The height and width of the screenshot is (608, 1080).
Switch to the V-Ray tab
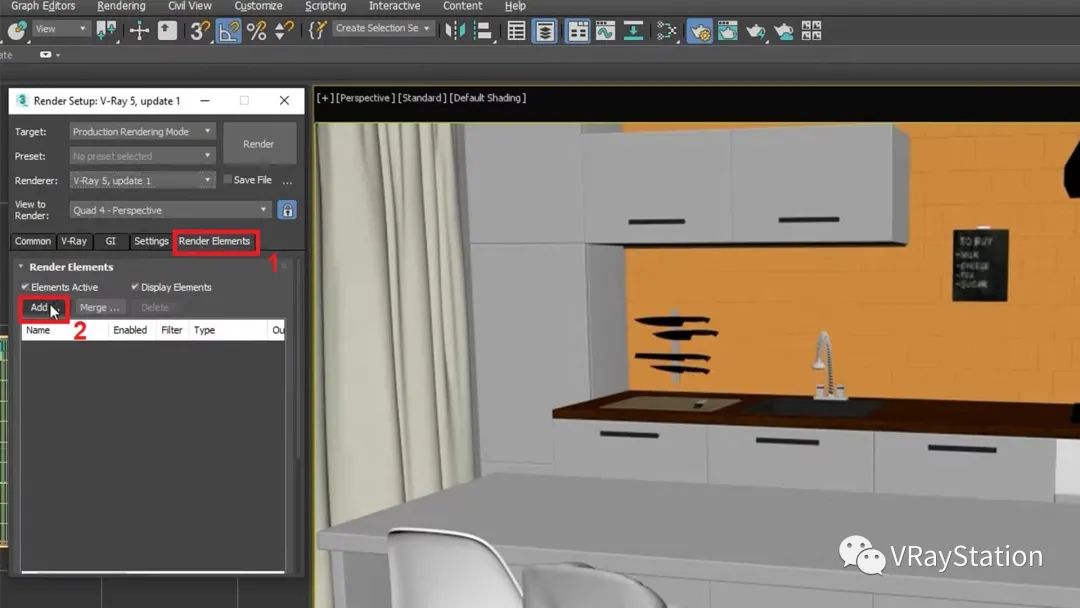pos(73,241)
